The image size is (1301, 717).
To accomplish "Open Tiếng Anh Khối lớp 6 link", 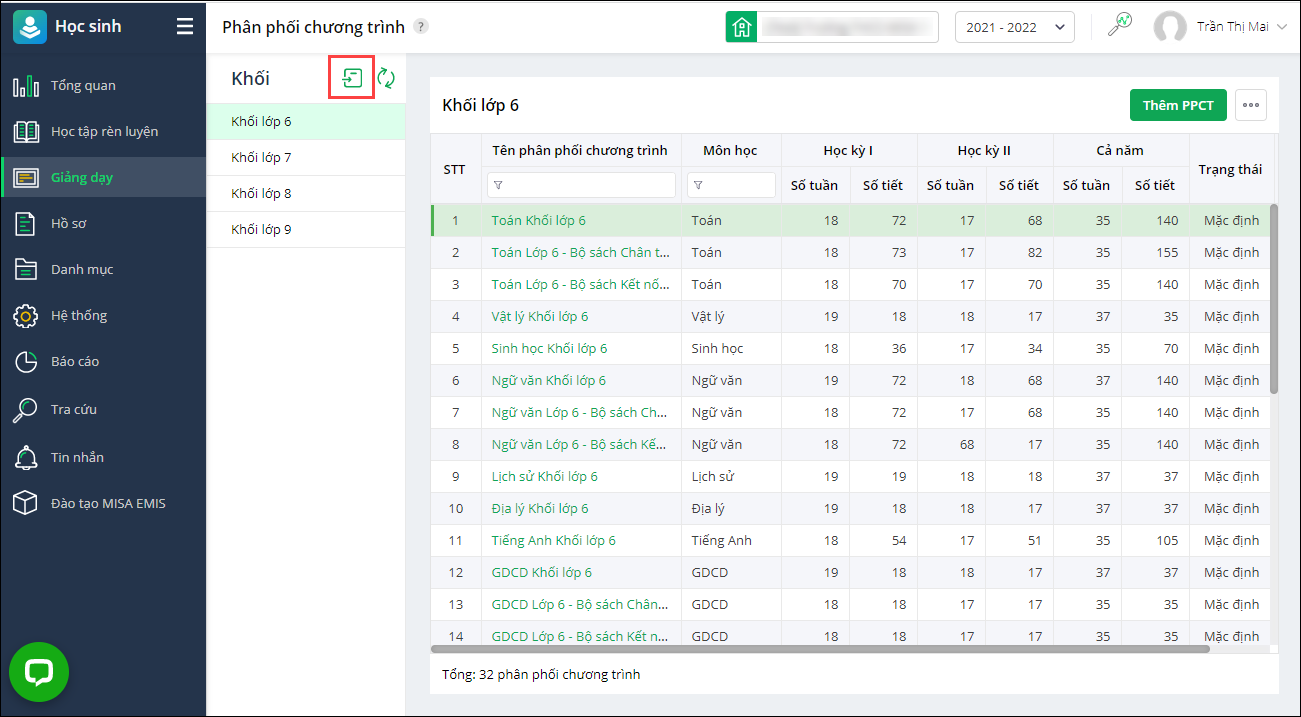I will click(553, 540).
